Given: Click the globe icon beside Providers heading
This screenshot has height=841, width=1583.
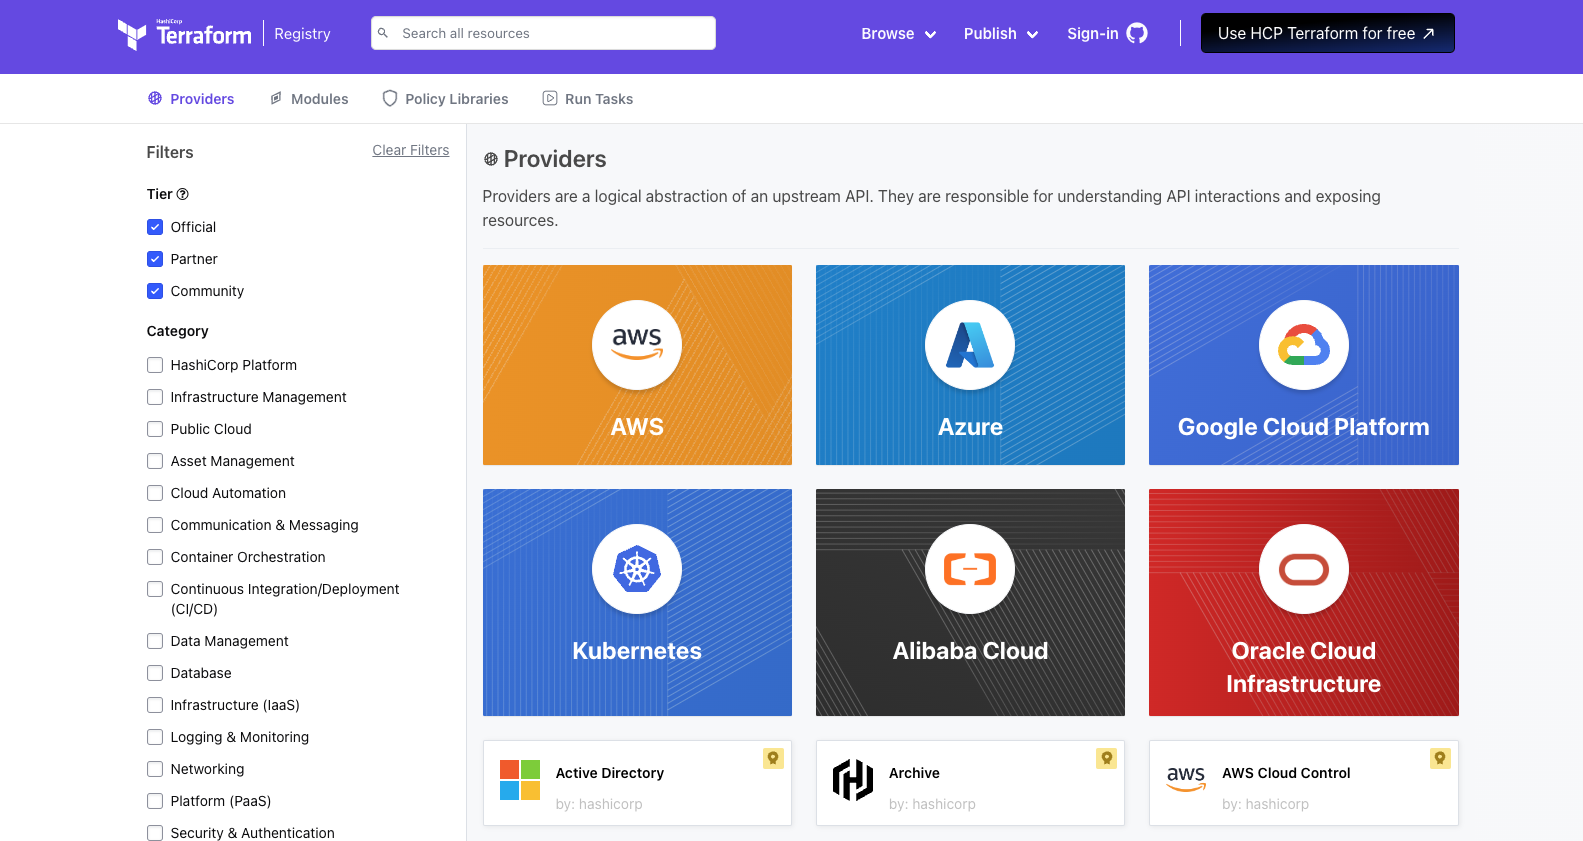Looking at the screenshot, I should point(491,159).
